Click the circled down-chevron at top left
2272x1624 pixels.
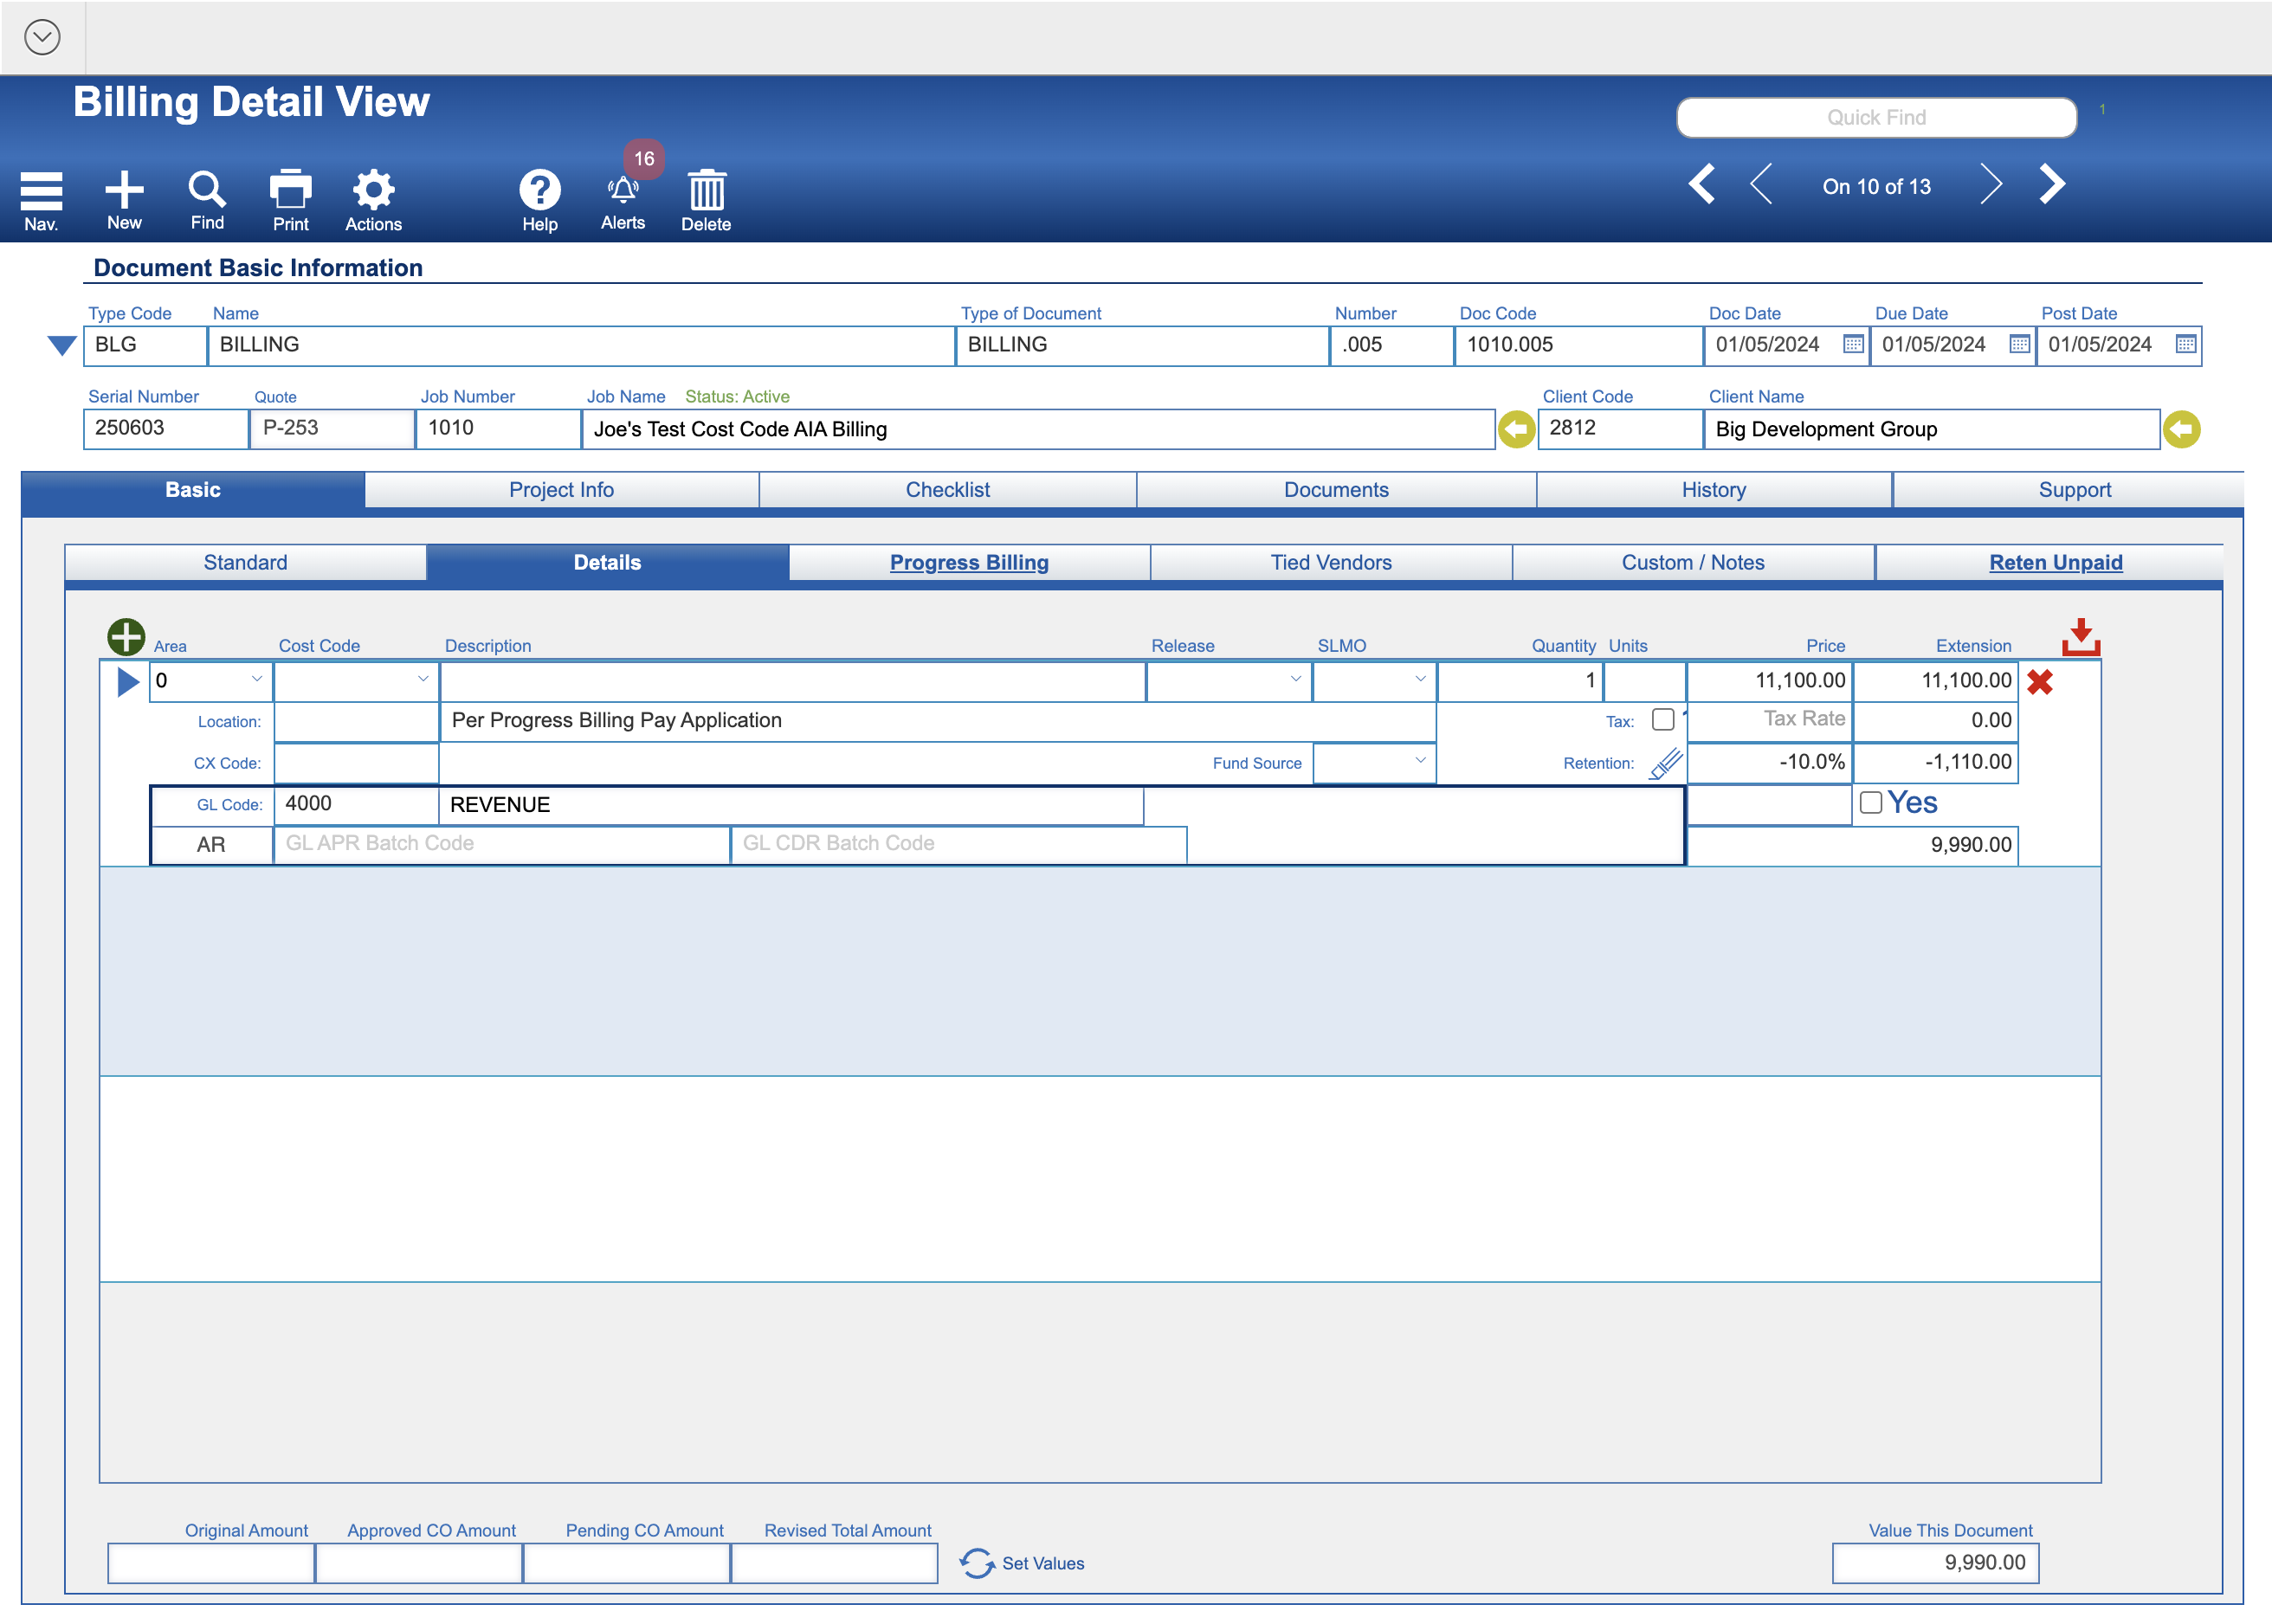pyautogui.click(x=42, y=37)
